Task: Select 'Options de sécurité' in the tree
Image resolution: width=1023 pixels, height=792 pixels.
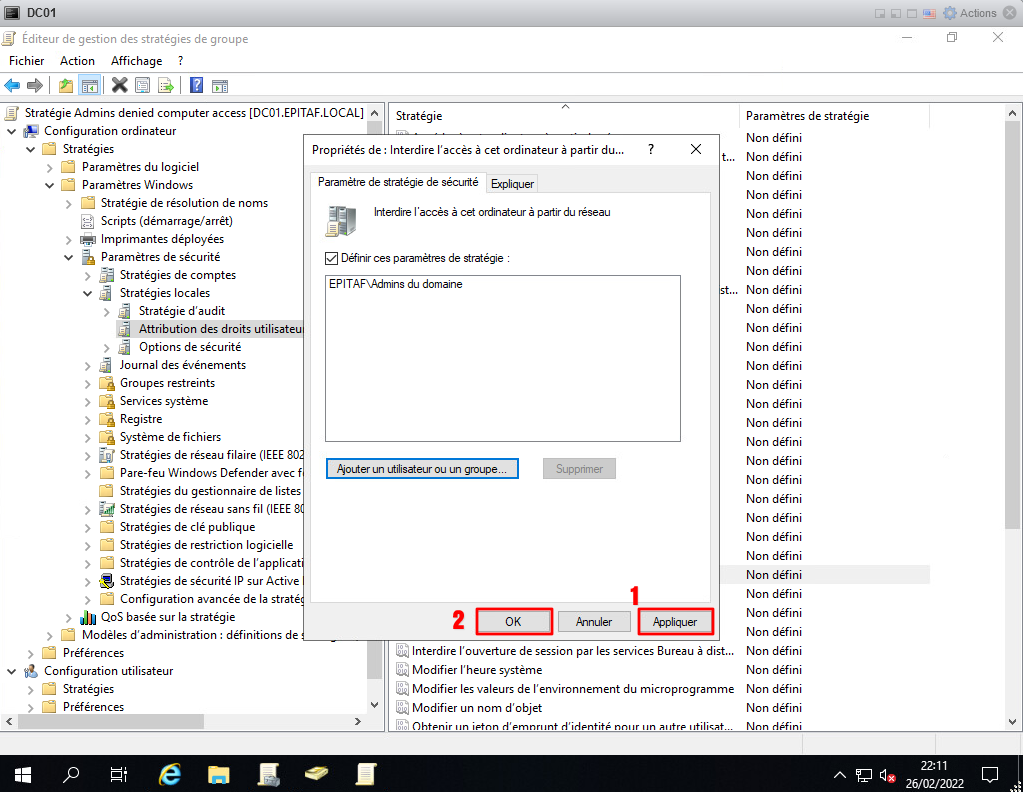Action: point(189,347)
